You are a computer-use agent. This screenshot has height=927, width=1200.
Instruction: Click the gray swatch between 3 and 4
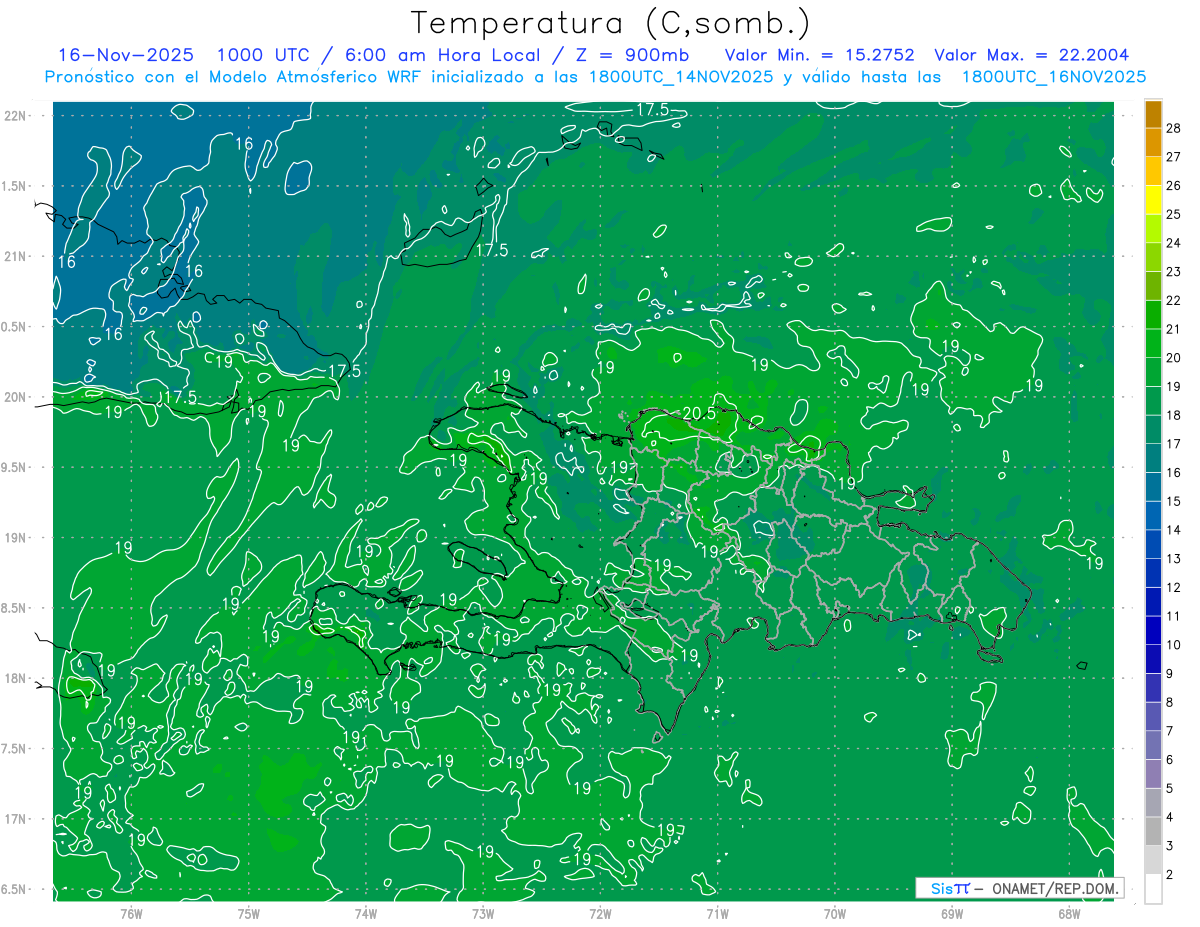1153,832
